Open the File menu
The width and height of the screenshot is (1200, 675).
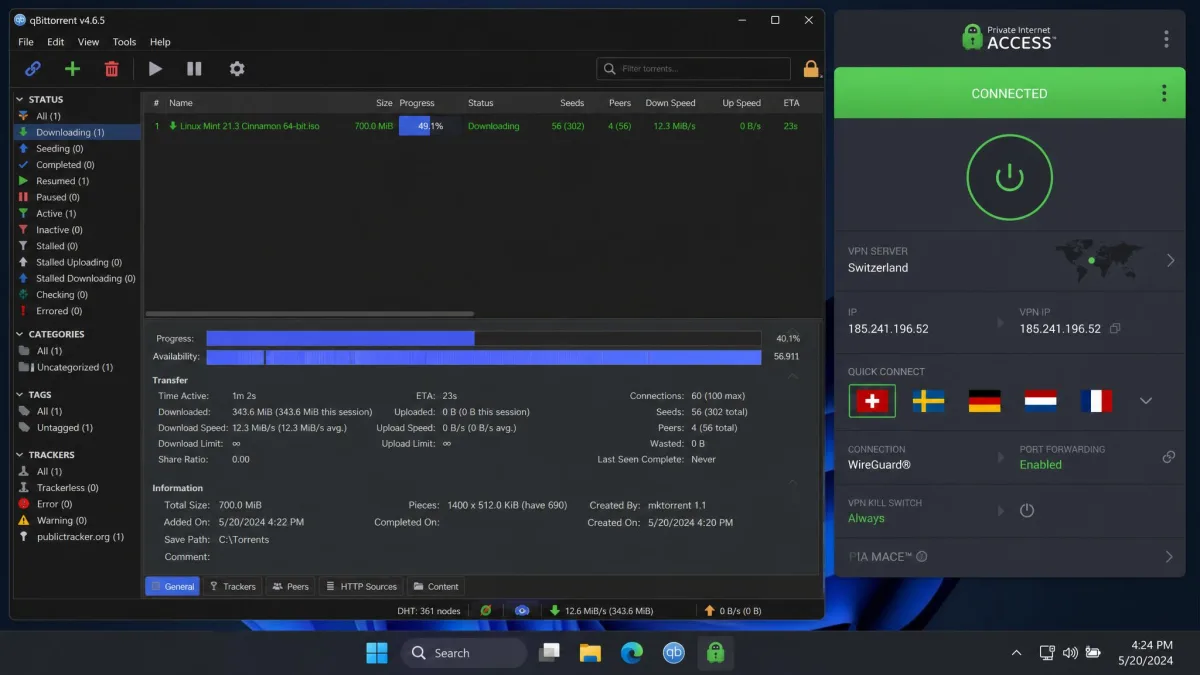click(26, 42)
